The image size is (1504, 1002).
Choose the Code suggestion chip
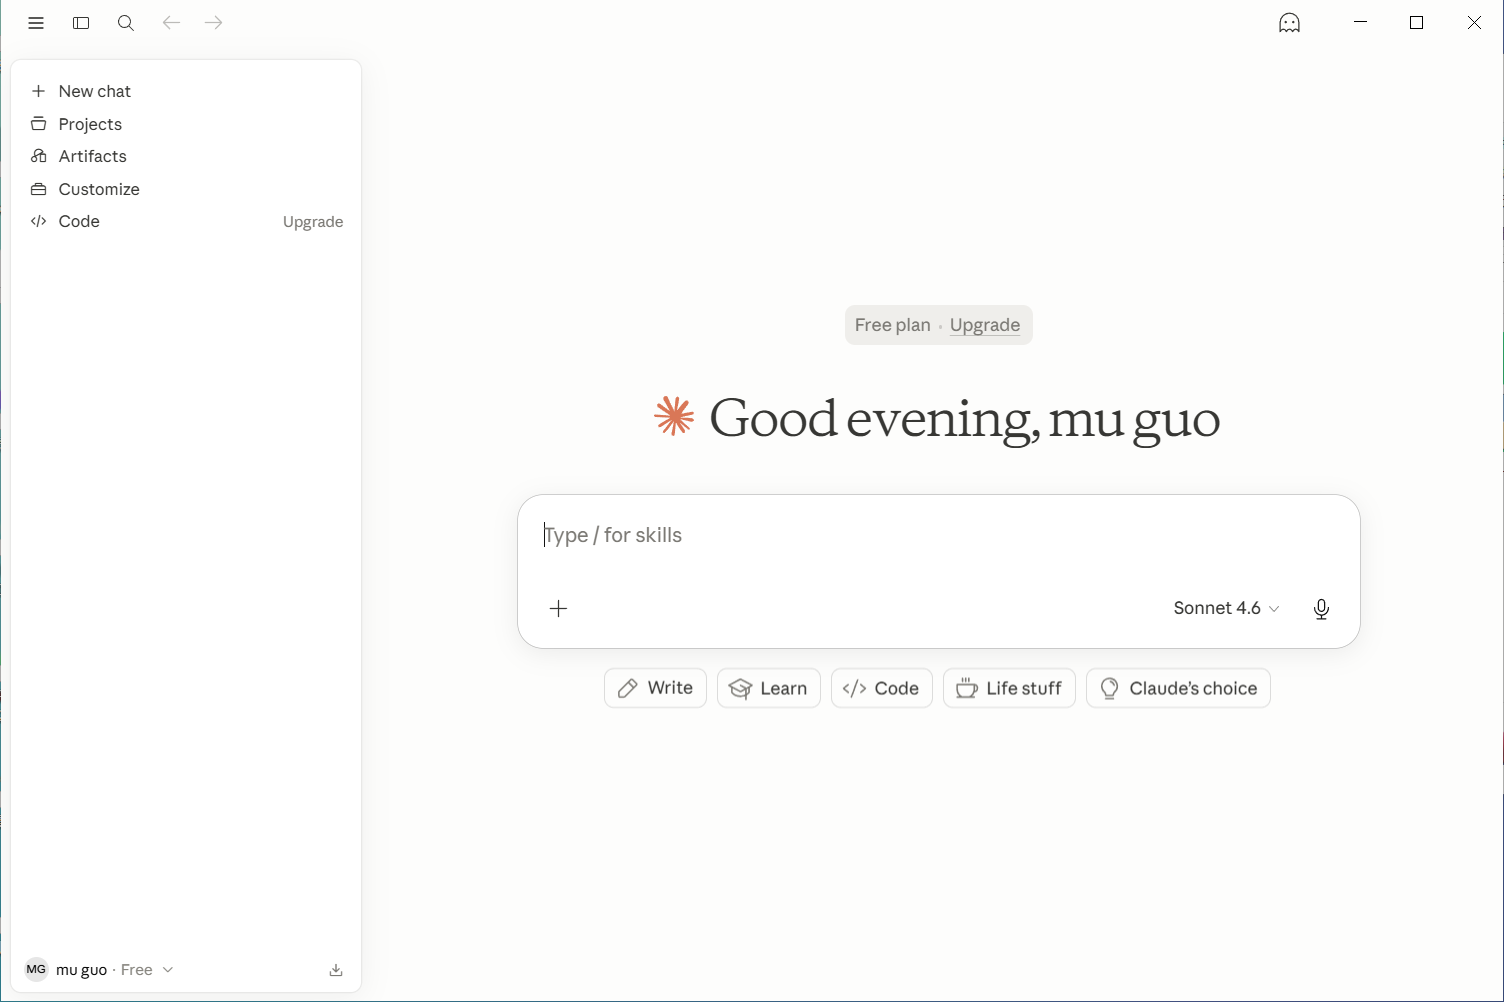coord(881,688)
